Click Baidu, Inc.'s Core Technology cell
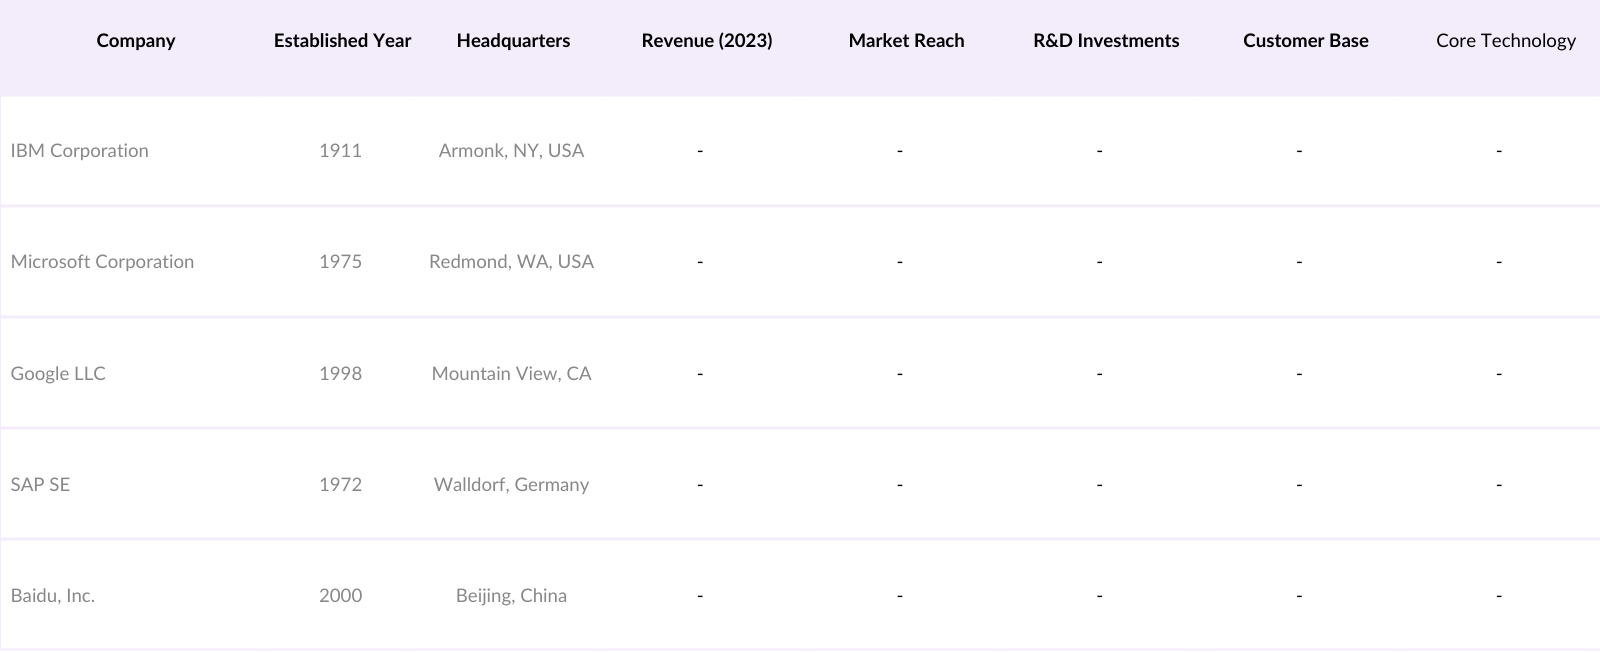The image size is (1600, 653). (x=1499, y=596)
